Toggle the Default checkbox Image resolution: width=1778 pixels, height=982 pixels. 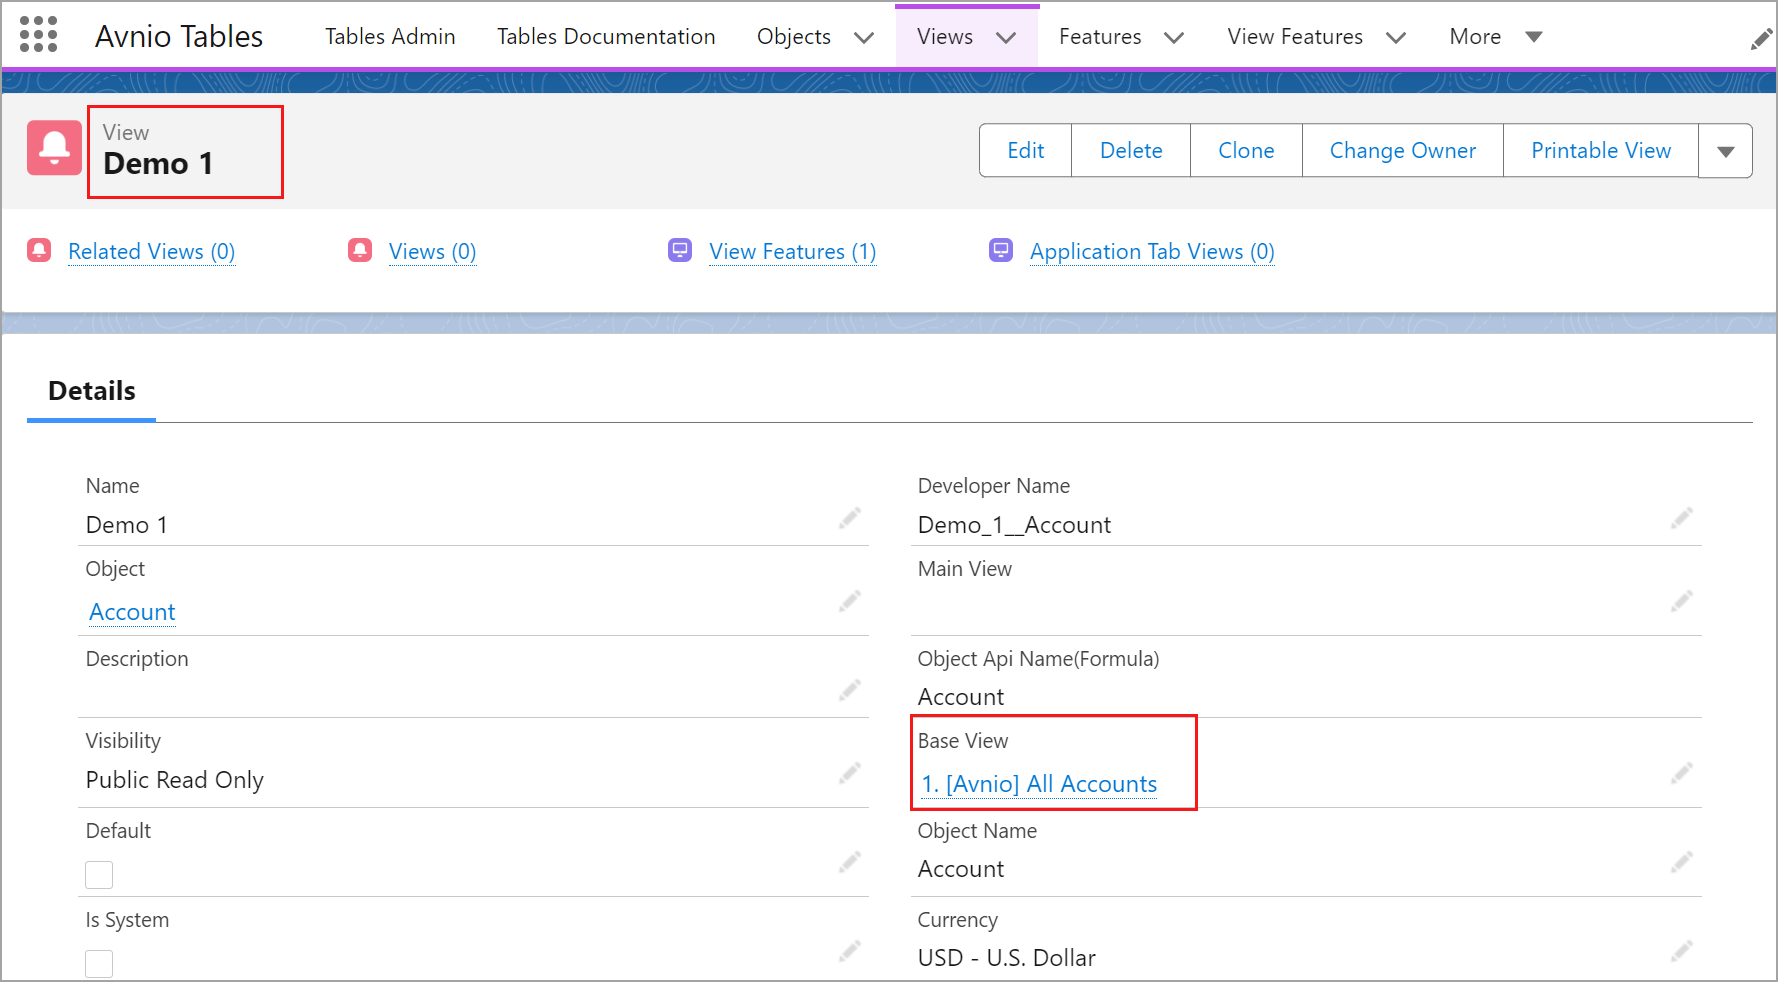click(99, 875)
